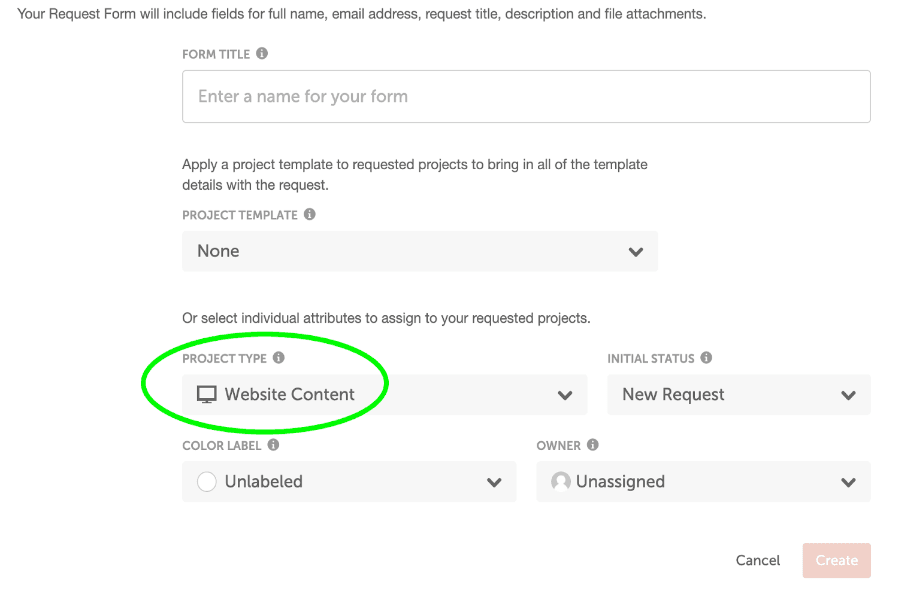
Task: Expand the Initial Status chevron arrow
Action: [849, 395]
